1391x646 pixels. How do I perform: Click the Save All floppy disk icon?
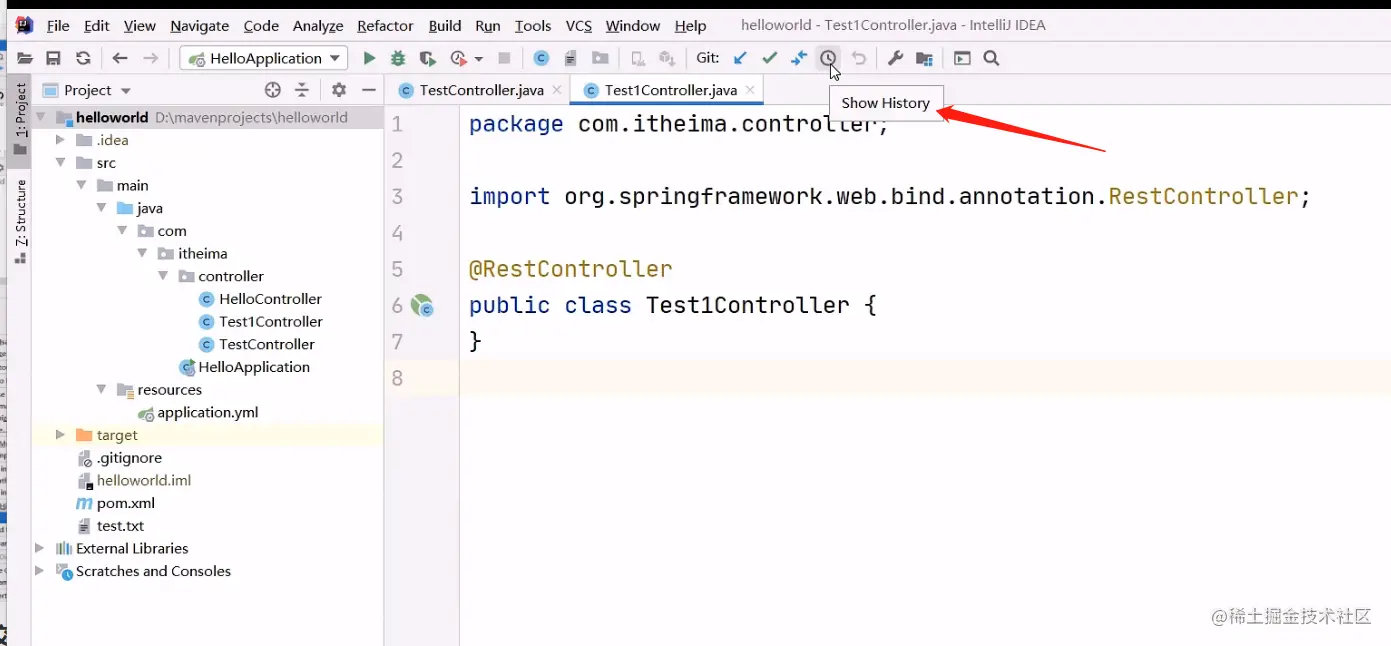pos(54,59)
